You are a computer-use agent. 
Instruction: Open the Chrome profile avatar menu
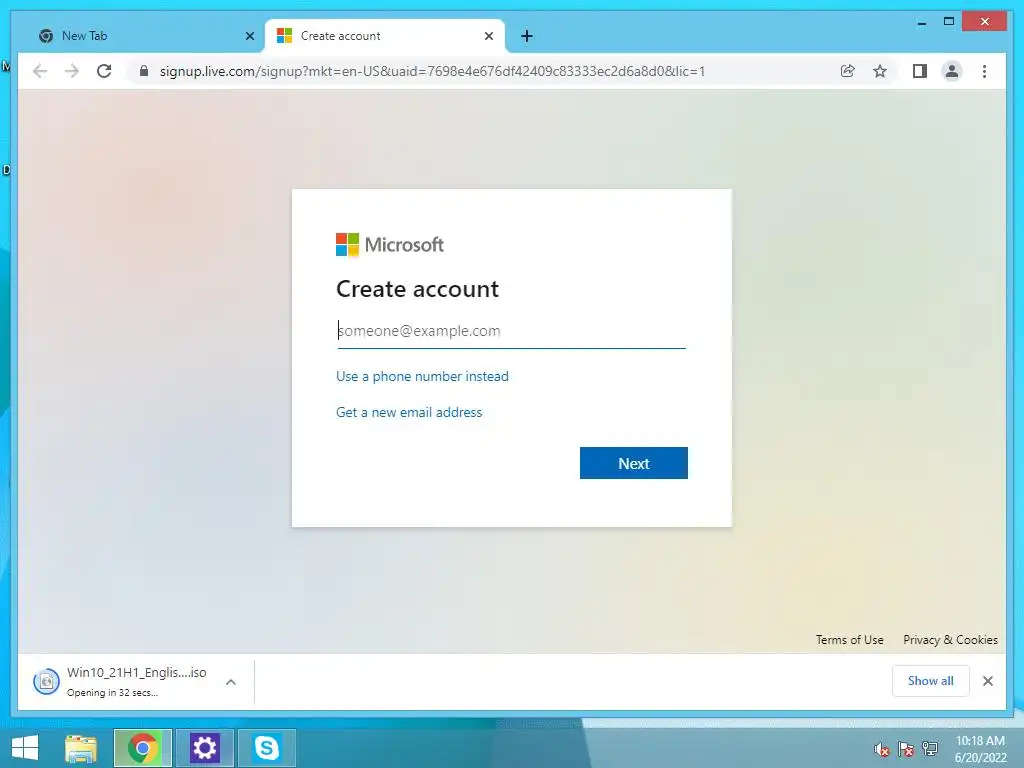tap(952, 71)
